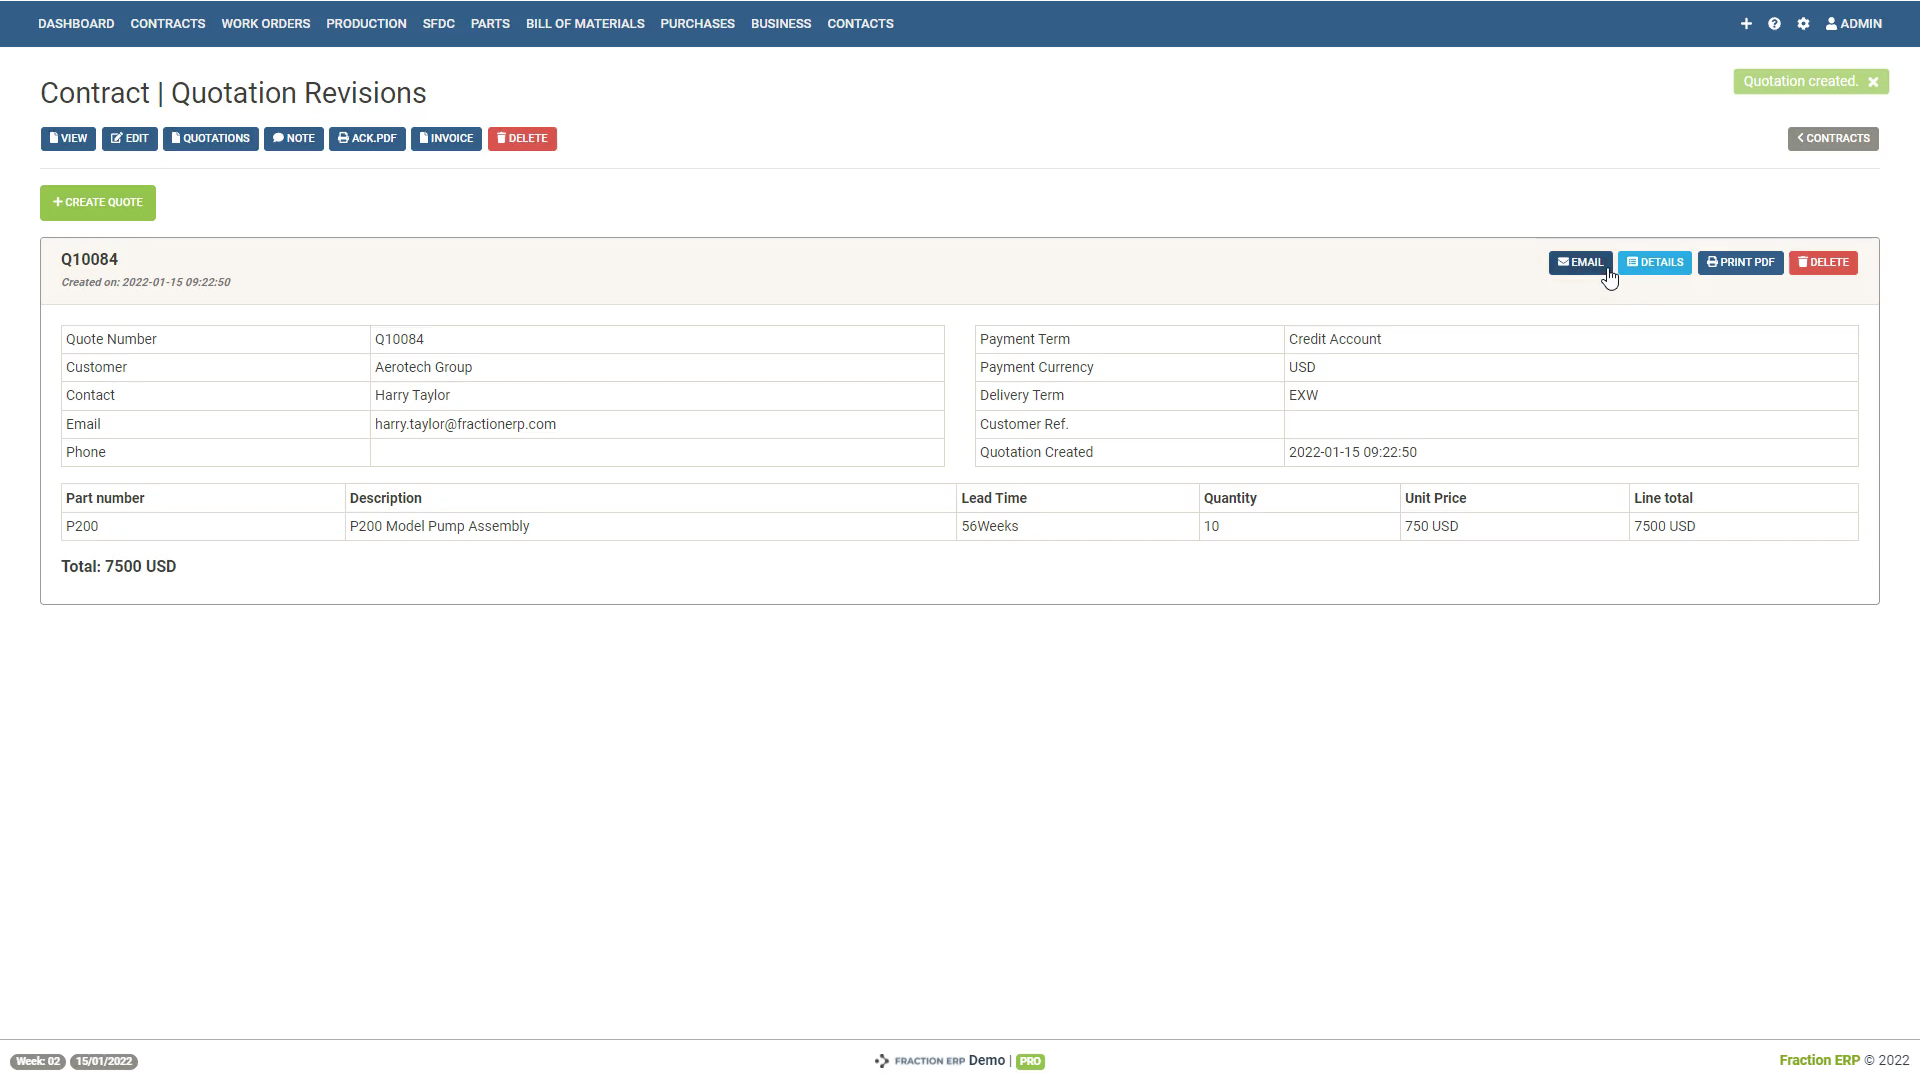Click the Create Quote button
This screenshot has height=1080, width=1920.
98,202
